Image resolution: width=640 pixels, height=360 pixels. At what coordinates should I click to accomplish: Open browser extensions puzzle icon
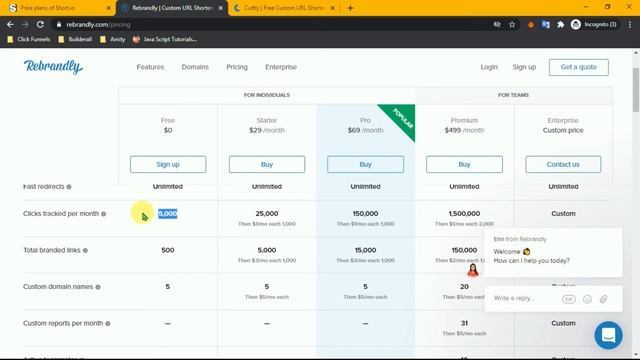(x=560, y=24)
